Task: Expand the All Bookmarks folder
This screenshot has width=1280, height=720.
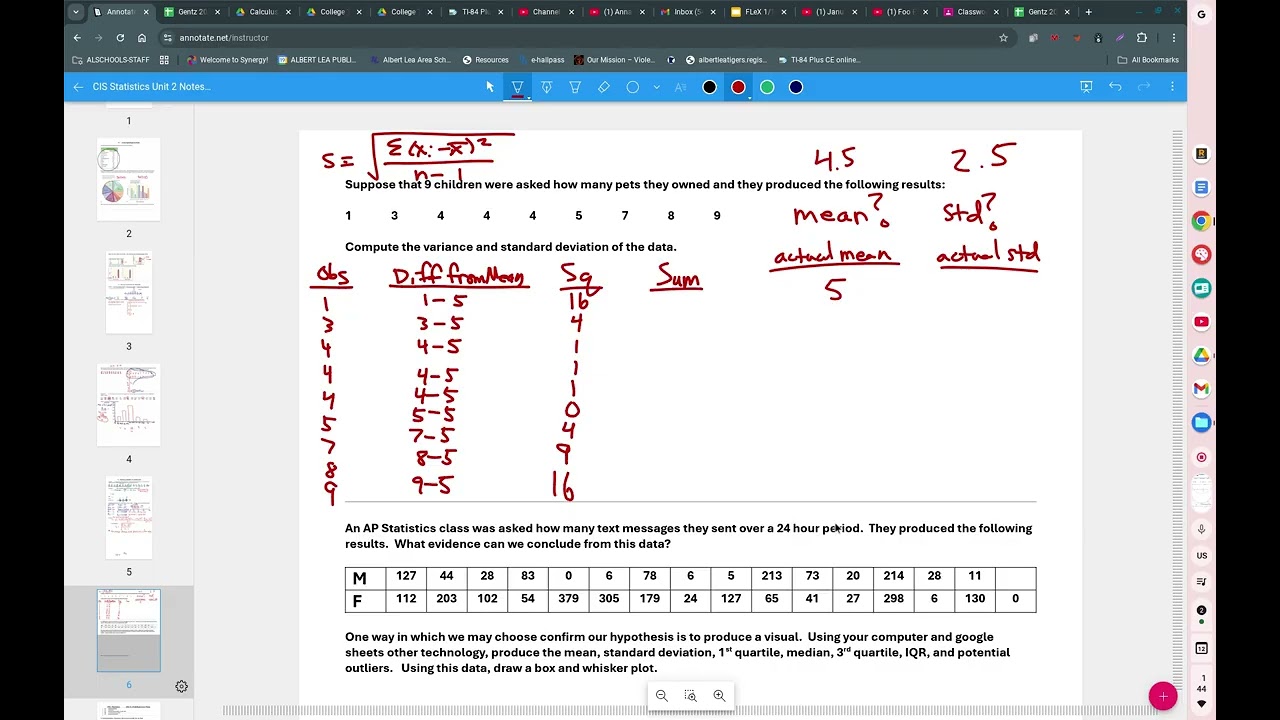Action: click(x=1148, y=60)
